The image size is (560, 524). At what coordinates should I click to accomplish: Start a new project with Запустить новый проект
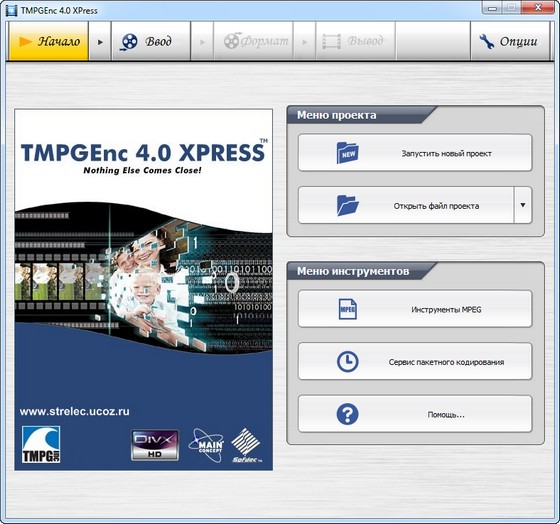point(415,153)
